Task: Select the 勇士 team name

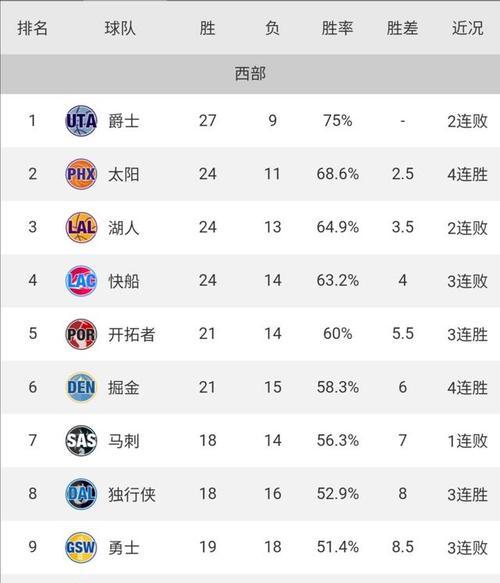Action: [124, 547]
